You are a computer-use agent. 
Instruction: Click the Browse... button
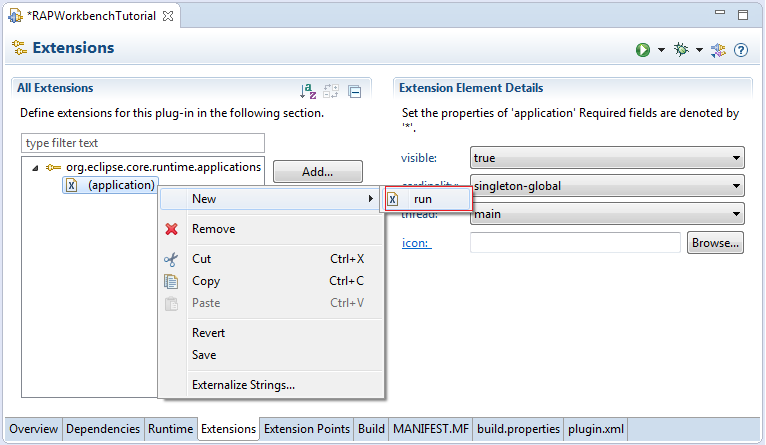pyautogui.click(x=715, y=243)
